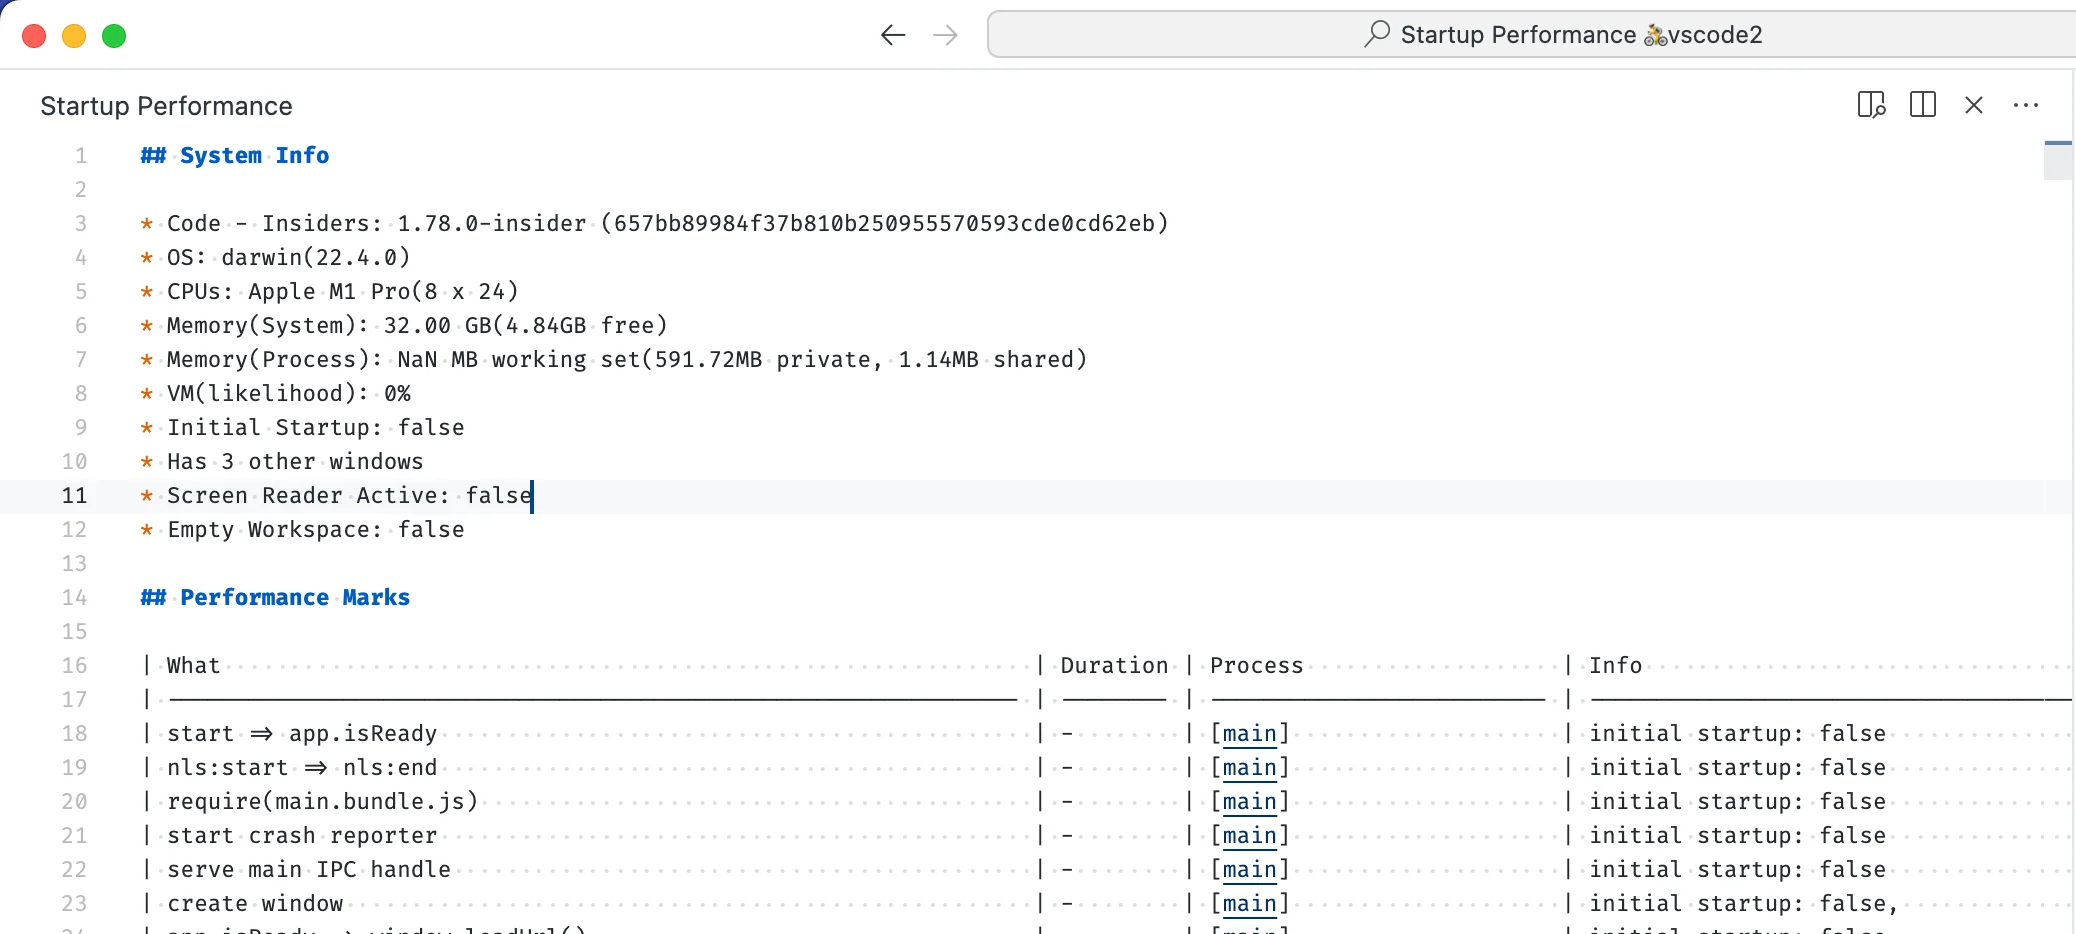Screen dimensions: 2076x934
Task: Open the More Actions ellipsis menu
Action: 2026,105
